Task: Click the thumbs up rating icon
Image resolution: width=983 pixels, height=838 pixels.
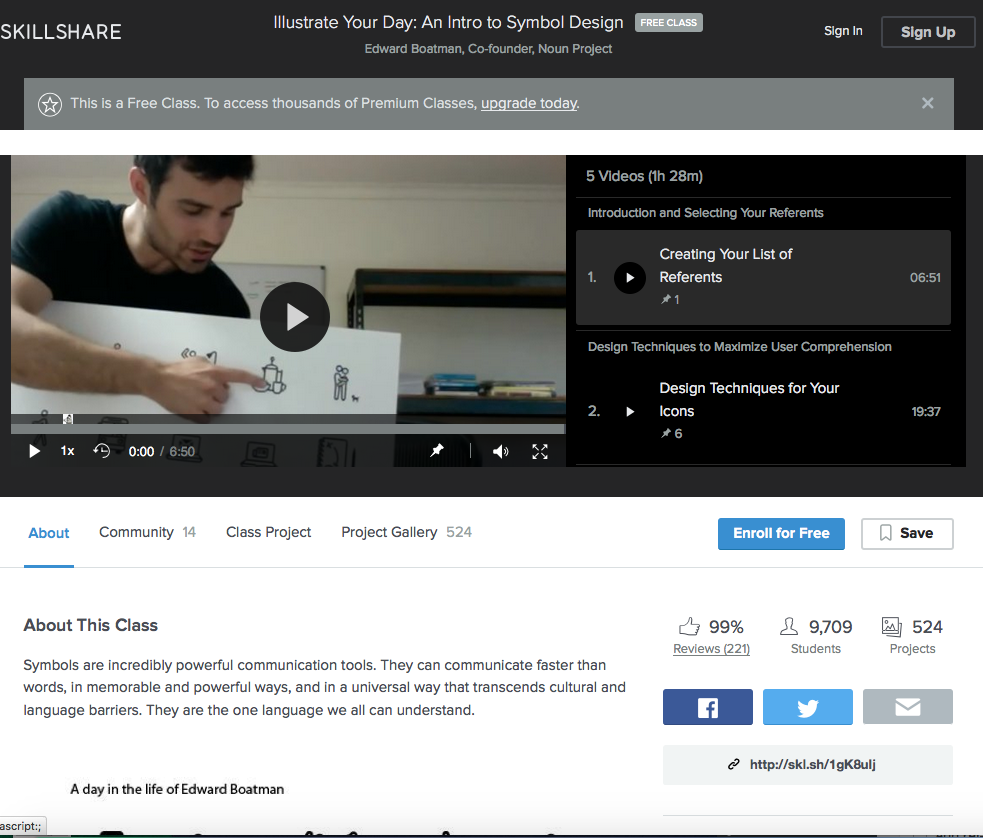Action: 689,626
